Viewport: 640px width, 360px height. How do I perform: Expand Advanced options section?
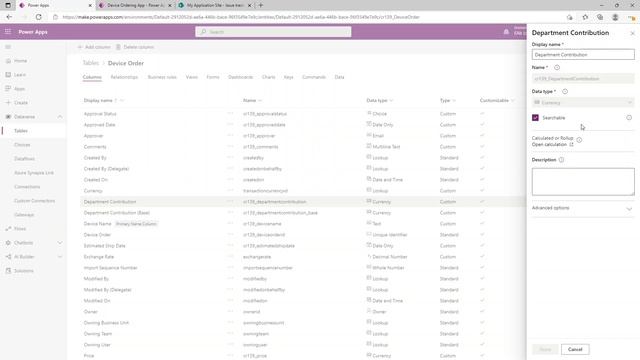pos(582,208)
